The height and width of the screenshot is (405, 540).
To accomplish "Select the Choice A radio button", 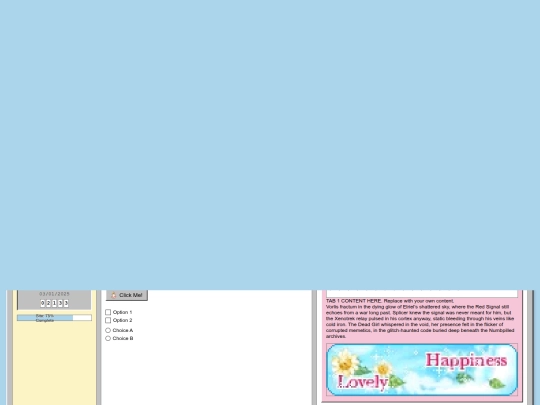I will (x=108, y=330).
